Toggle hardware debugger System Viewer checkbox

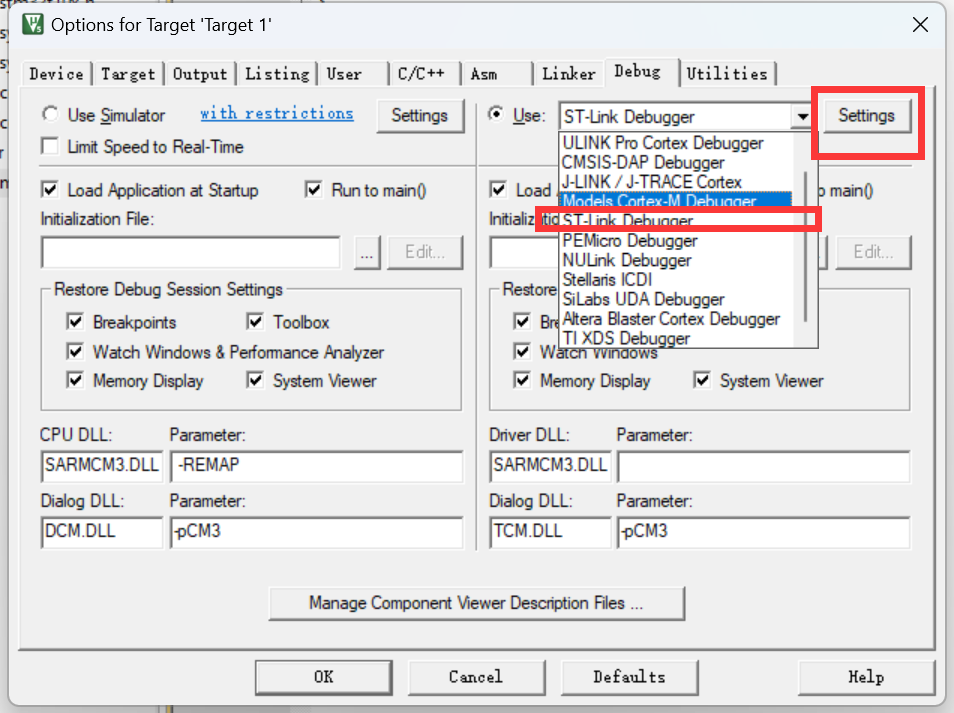702,380
